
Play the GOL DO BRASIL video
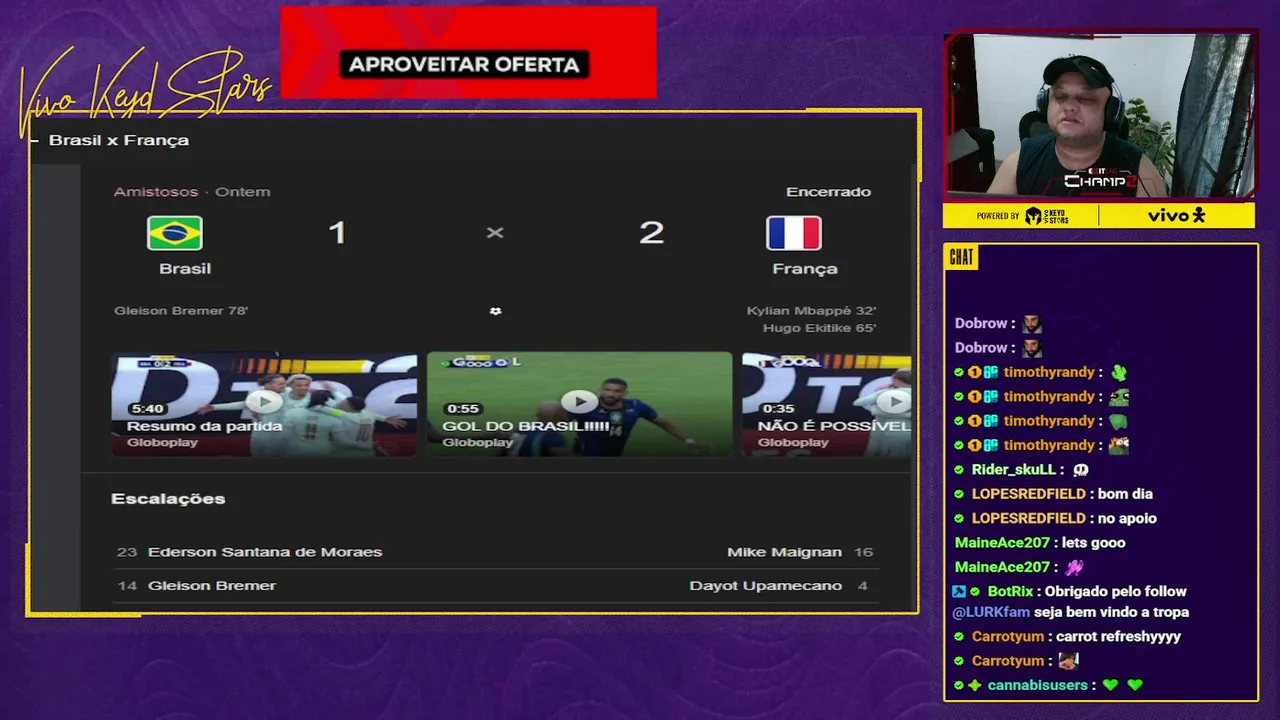tap(579, 401)
